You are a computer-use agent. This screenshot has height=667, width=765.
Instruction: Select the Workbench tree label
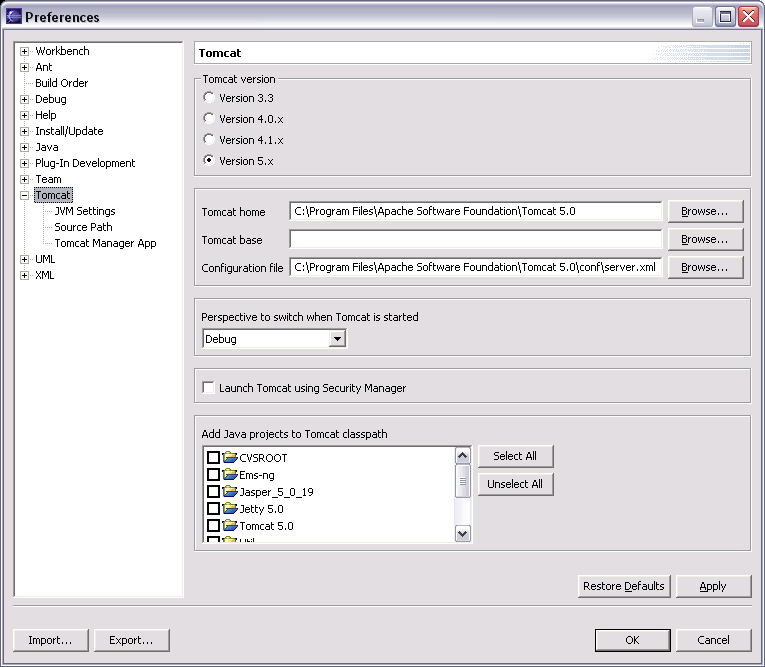[62, 51]
